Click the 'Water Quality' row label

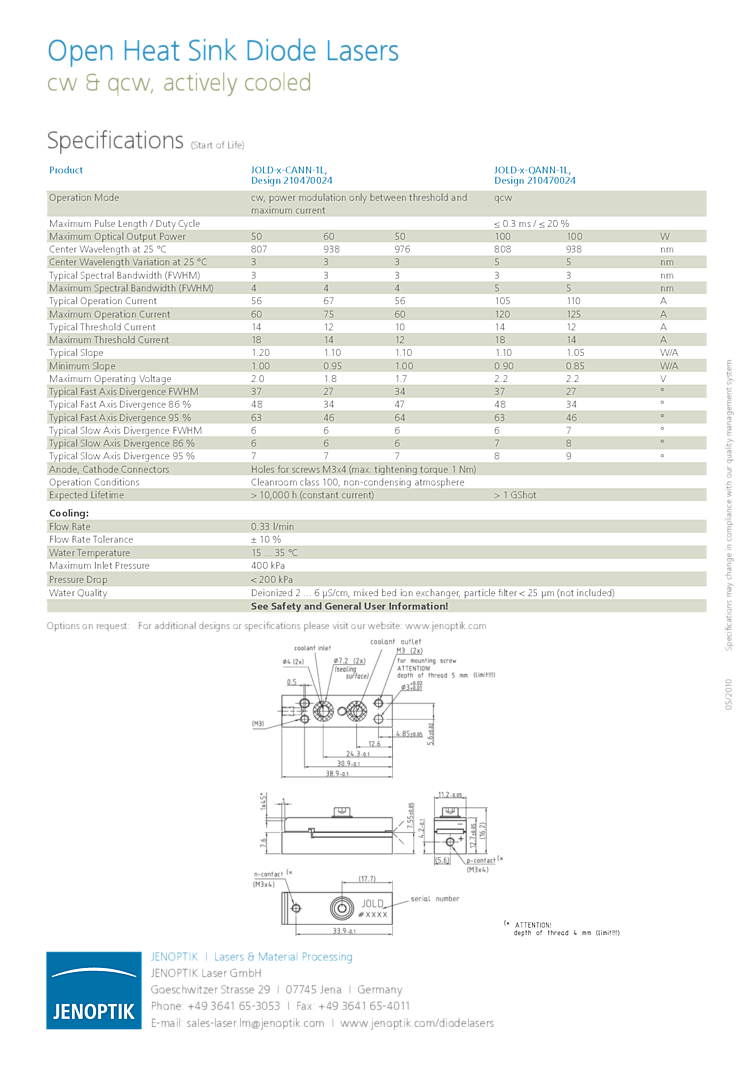coord(78,593)
